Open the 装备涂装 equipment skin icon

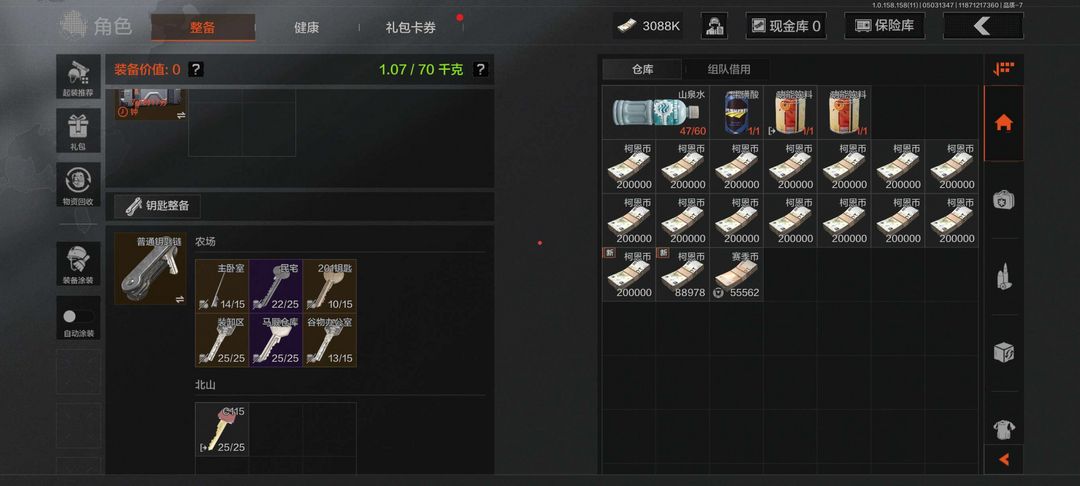pyautogui.click(x=78, y=264)
